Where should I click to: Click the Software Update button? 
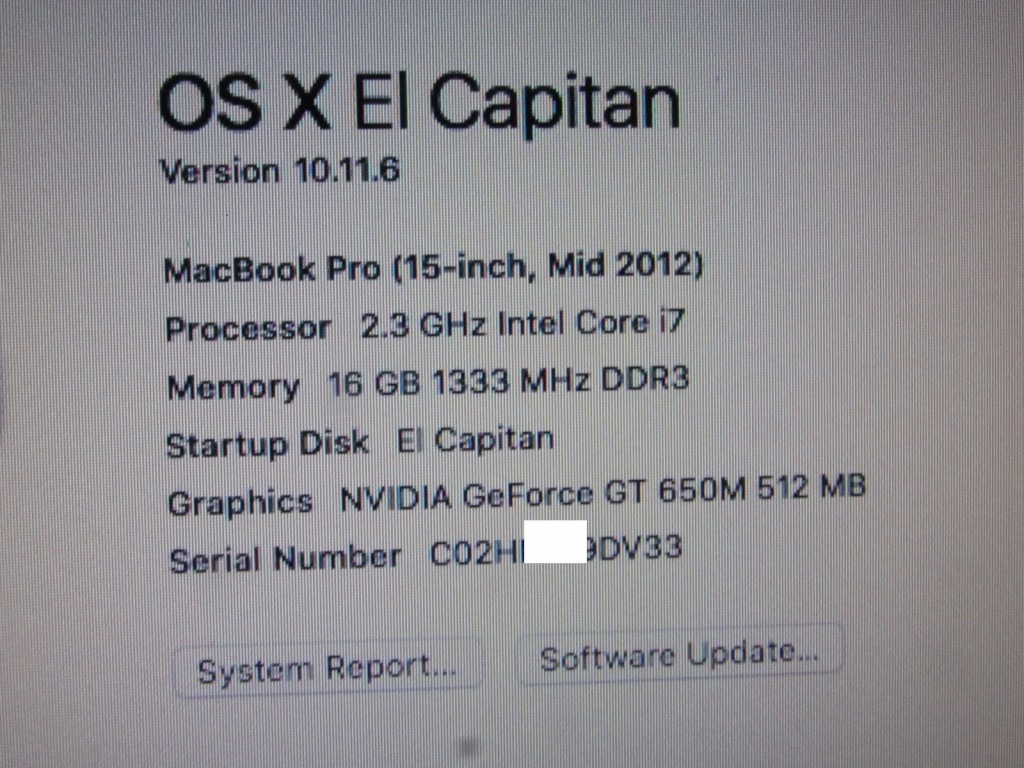point(680,655)
